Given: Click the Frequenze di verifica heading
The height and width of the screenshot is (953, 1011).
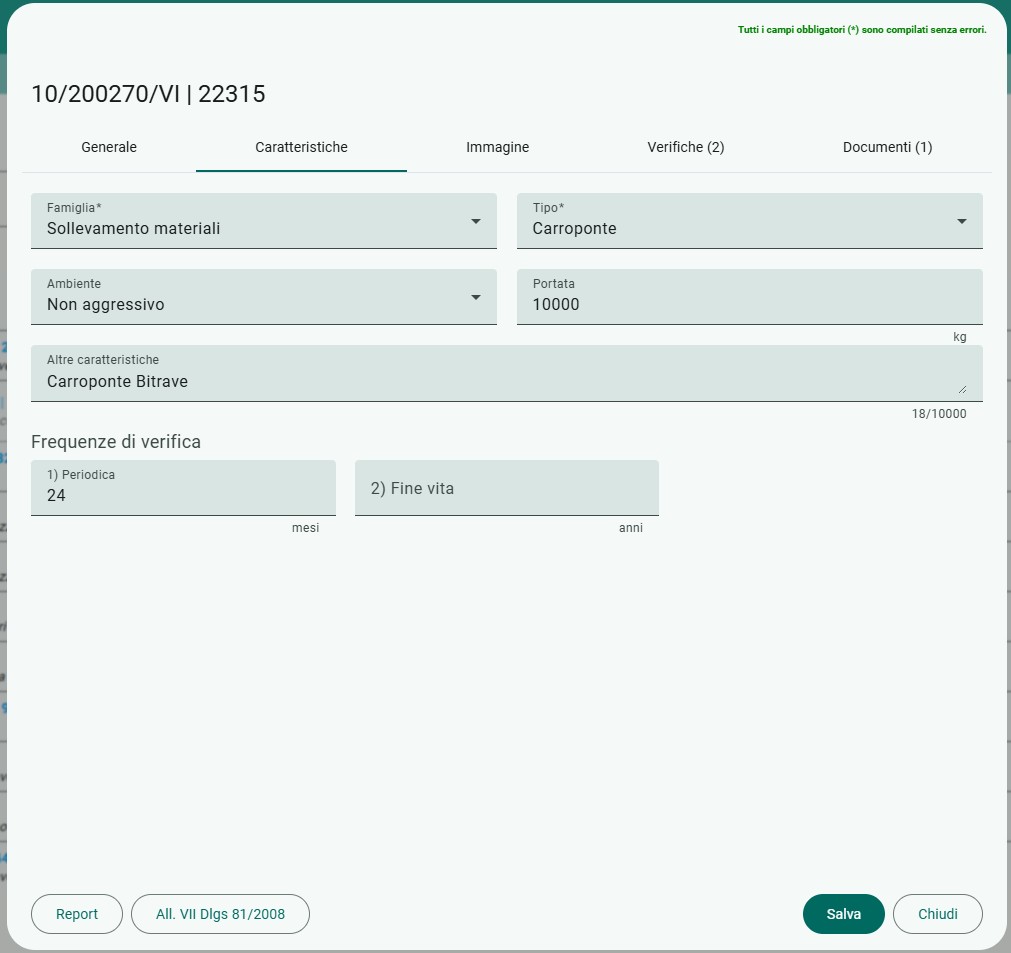Looking at the screenshot, I should pyautogui.click(x=116, y=442).
